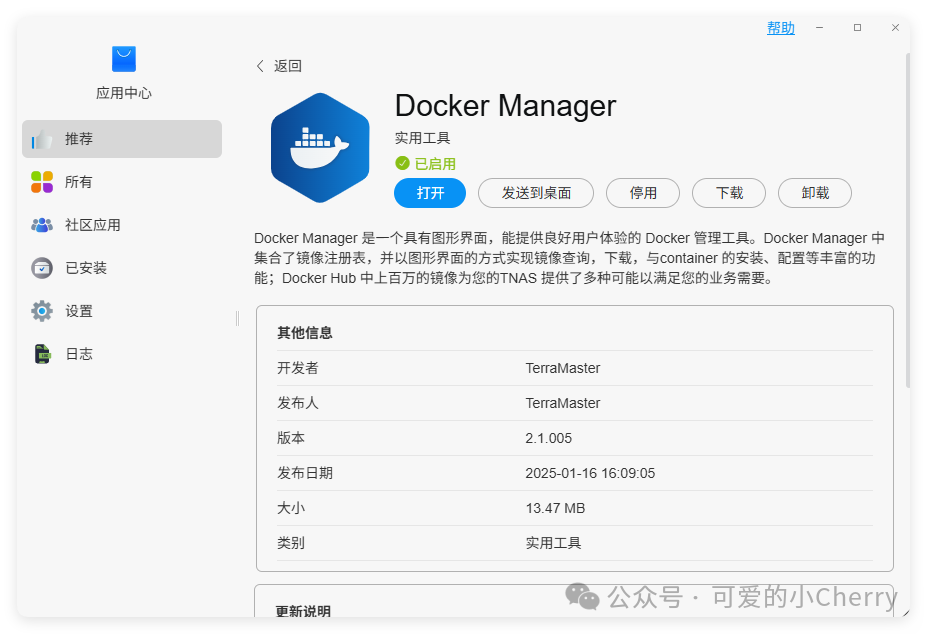Click the 其他信息 heading
Image resolution: width=927 pixels, height=634 pixels.
pos(305,333)
